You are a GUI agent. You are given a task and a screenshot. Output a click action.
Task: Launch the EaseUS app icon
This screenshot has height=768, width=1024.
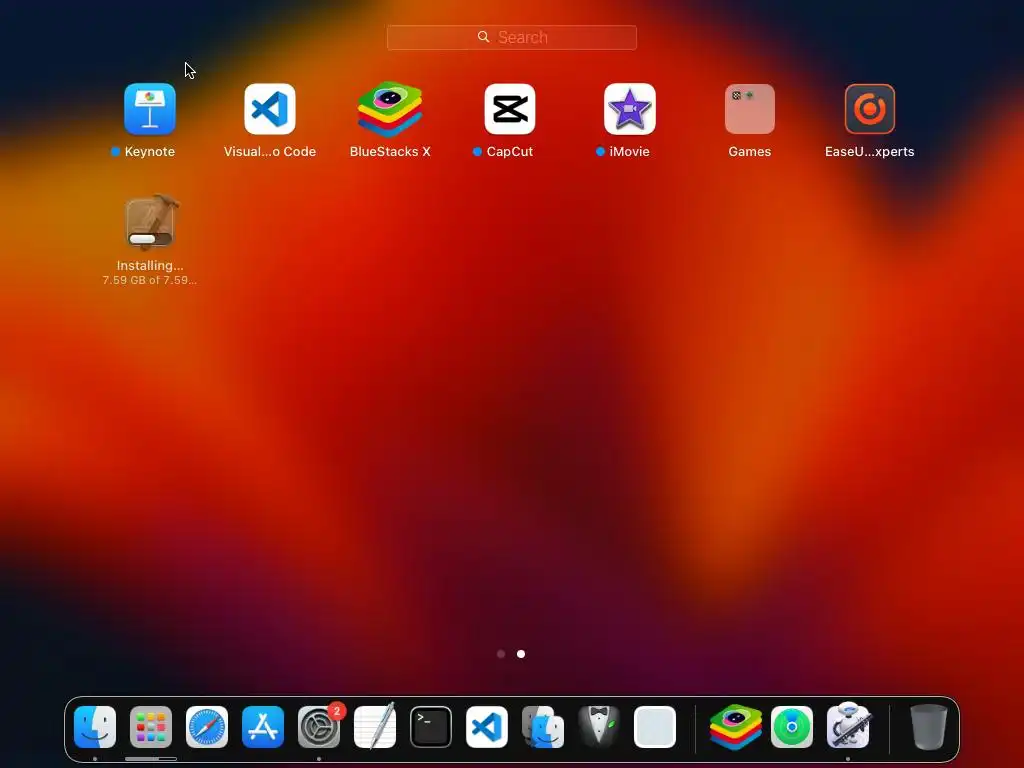pyautogui.click(x=870, y=109)
